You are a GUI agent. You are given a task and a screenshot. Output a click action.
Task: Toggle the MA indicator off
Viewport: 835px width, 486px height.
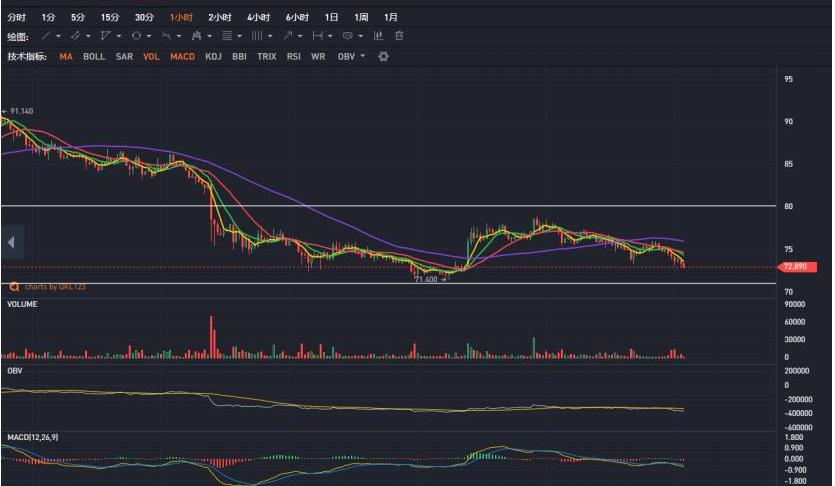click(66, 57)
